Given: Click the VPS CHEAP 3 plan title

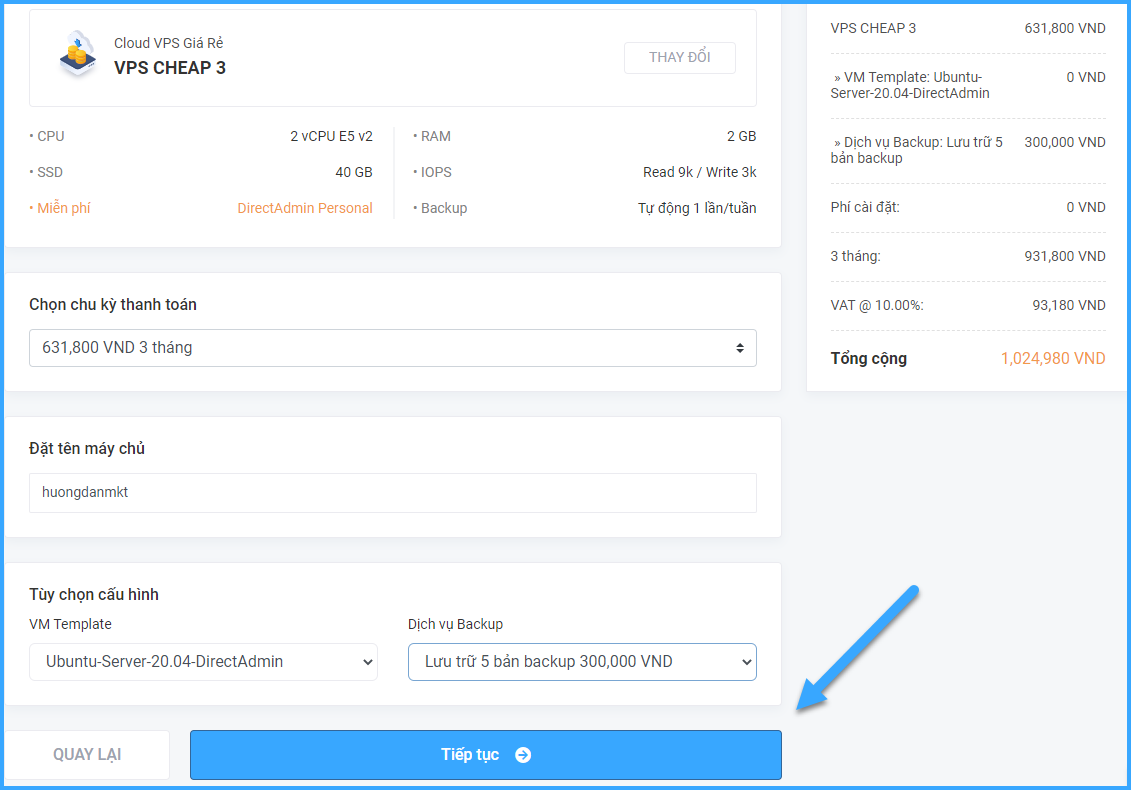Looking at the screenshot, I should pos(170,68).
